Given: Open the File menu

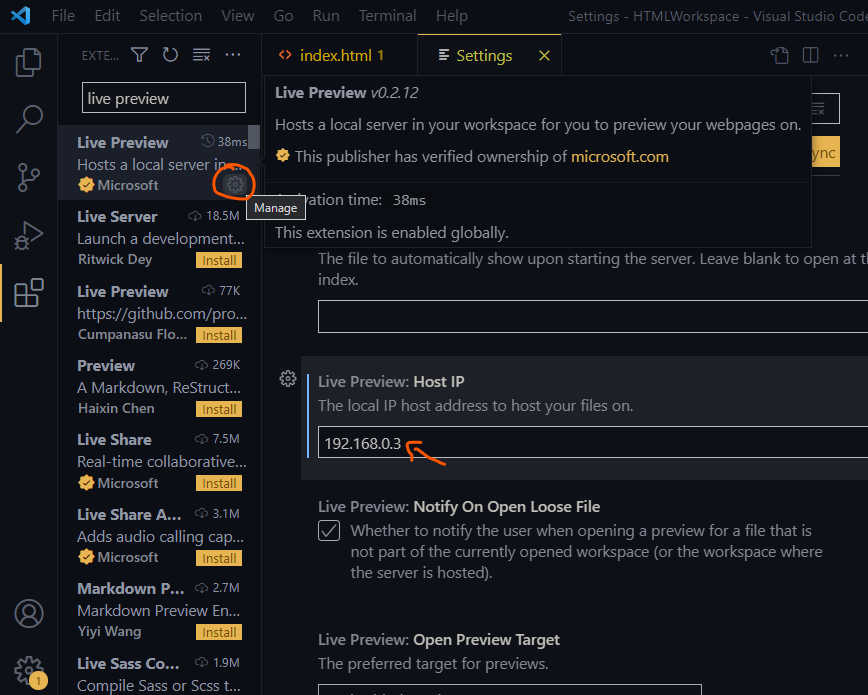Looking at the screenshot, I should click(63, 16).
